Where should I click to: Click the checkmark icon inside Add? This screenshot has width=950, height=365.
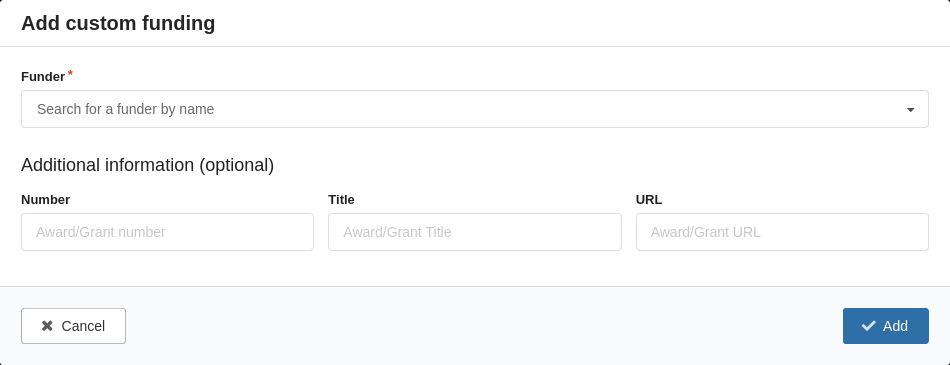point(868,326)
